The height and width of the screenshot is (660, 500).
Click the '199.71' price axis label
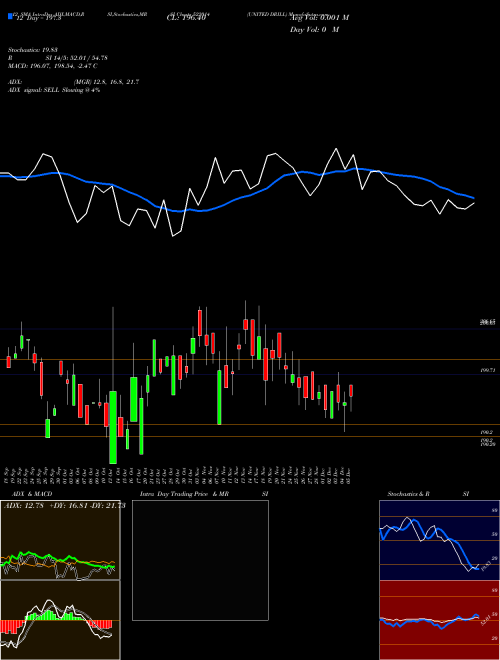[487, 370]
